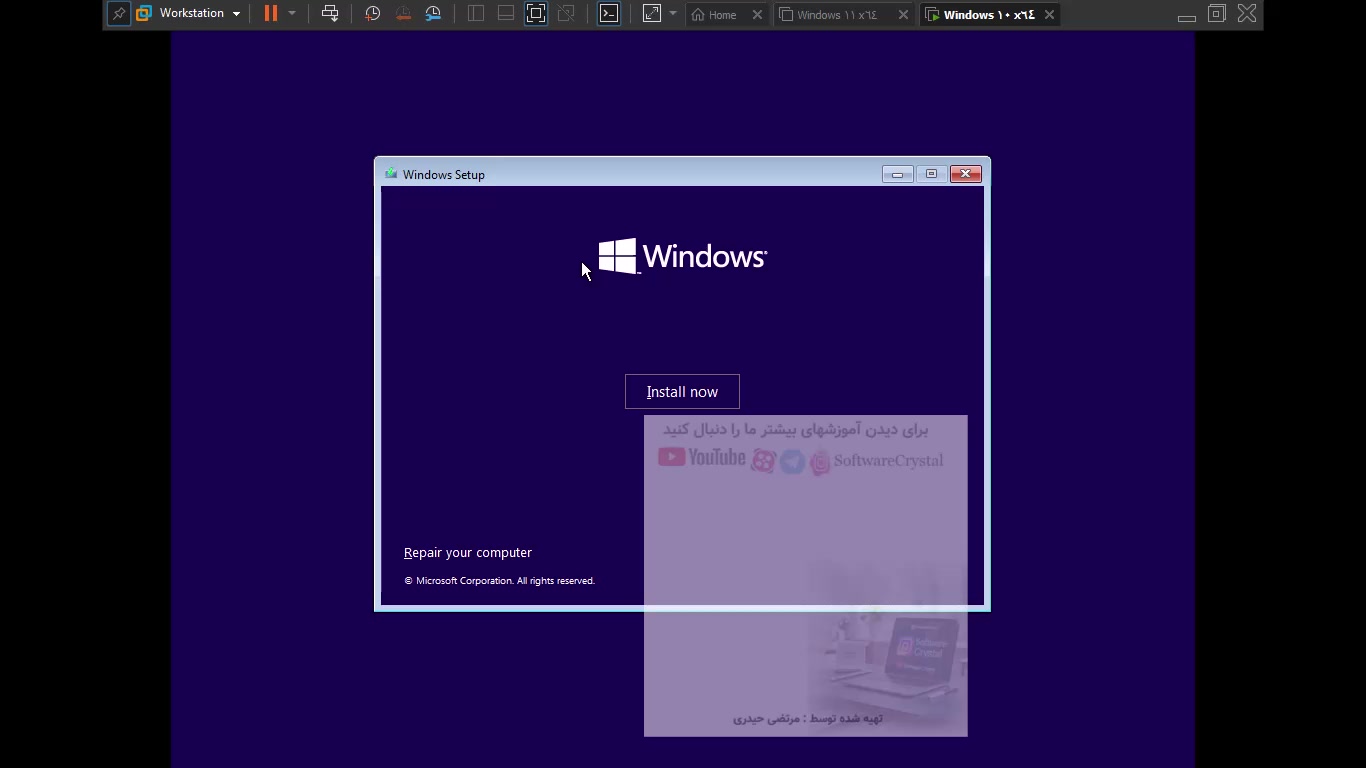Close the Windows 11 x64 tab
Image resolution: width=1366 pixels, height=768 pixels.
(x=903, y=15)
